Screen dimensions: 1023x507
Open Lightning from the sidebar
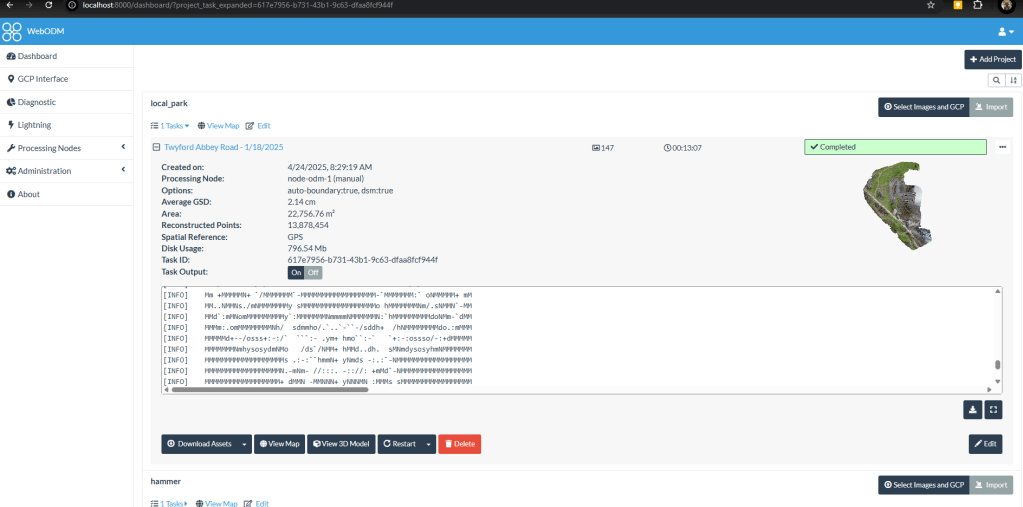(34, 125)
